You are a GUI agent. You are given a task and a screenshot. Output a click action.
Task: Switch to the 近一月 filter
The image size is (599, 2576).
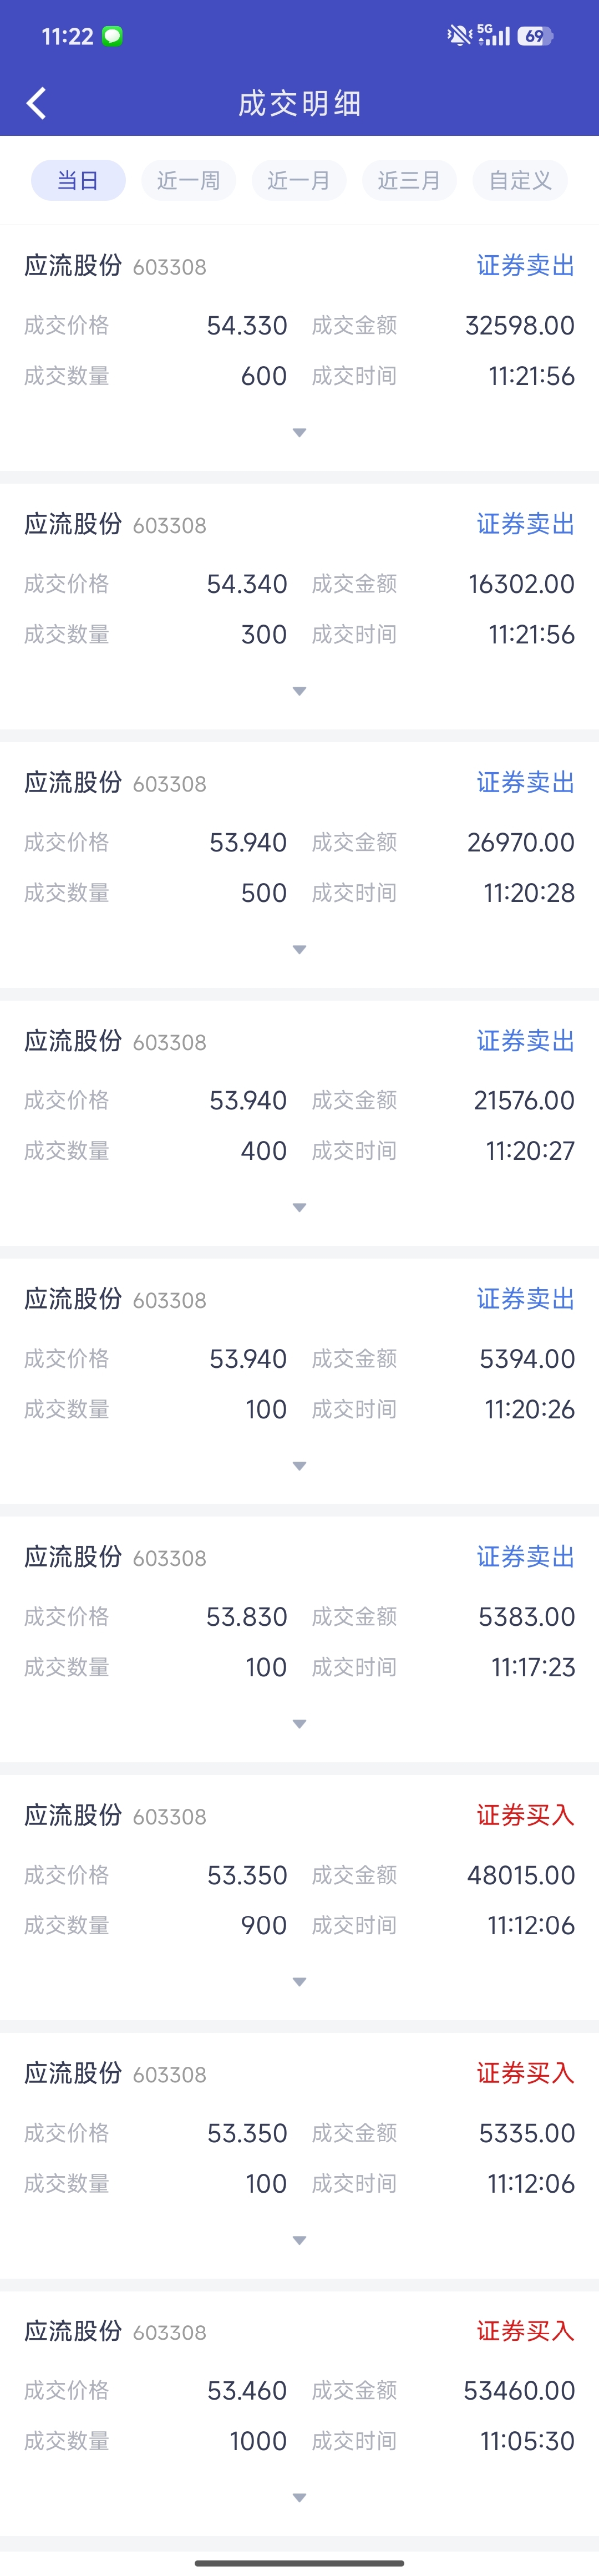click(x=298, y=180)
